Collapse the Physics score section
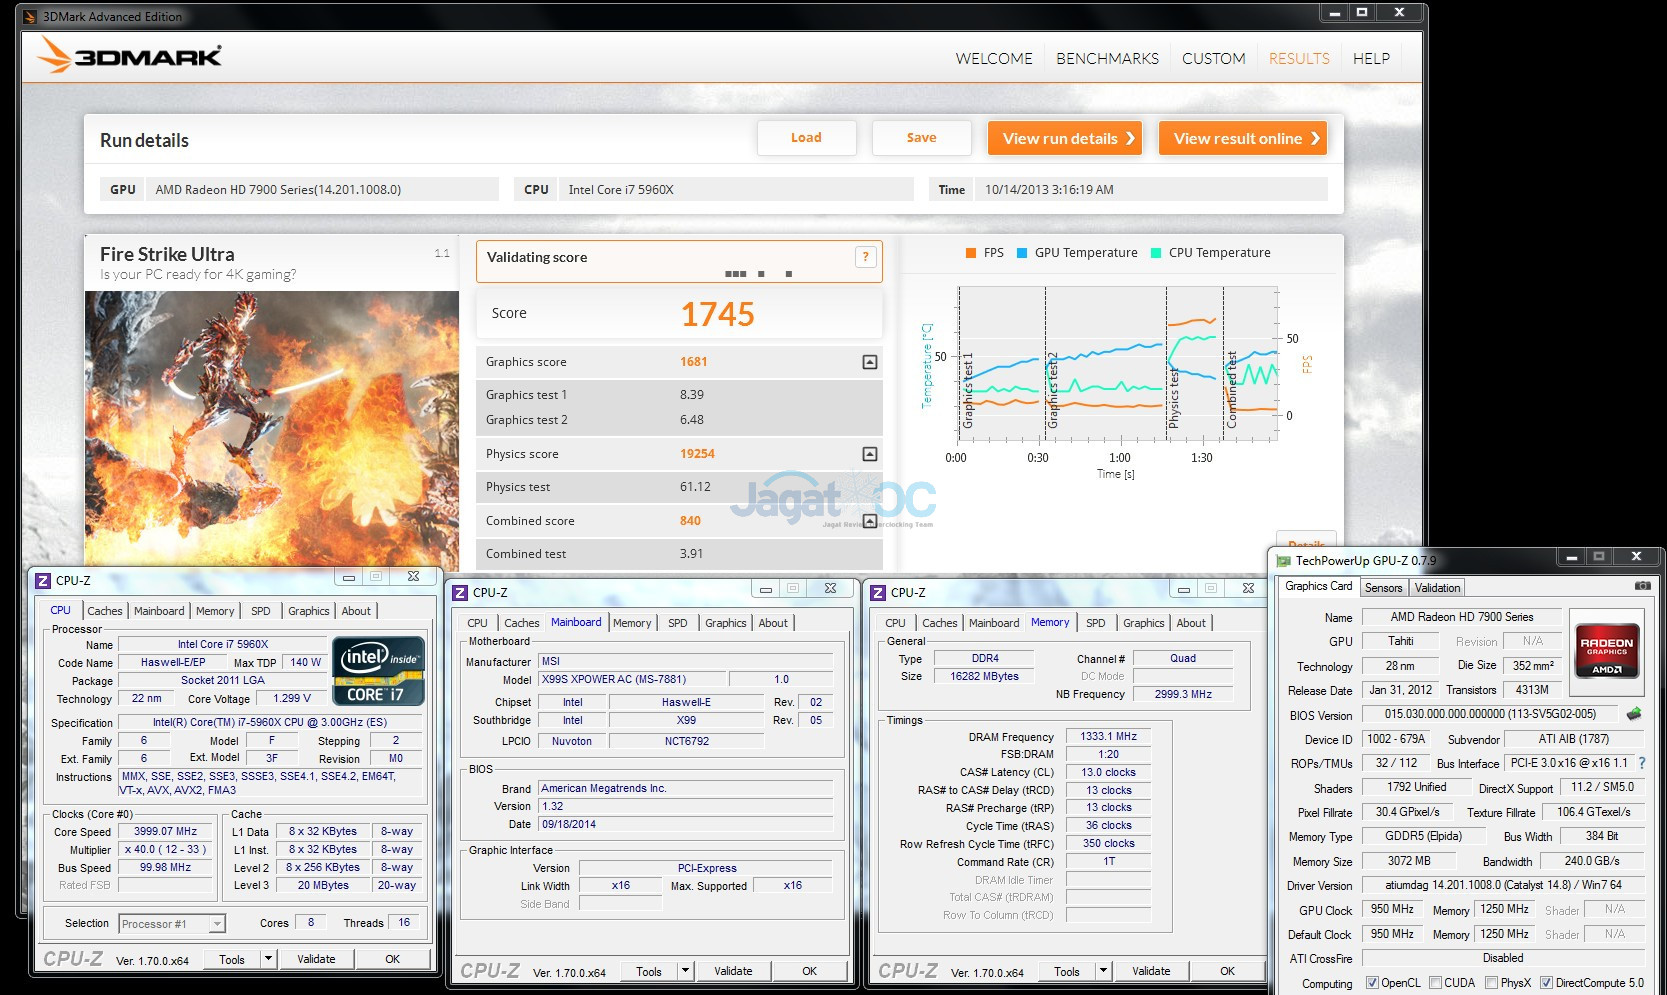The height and width of the screenshot is (995, 1667). coord(869,454)
